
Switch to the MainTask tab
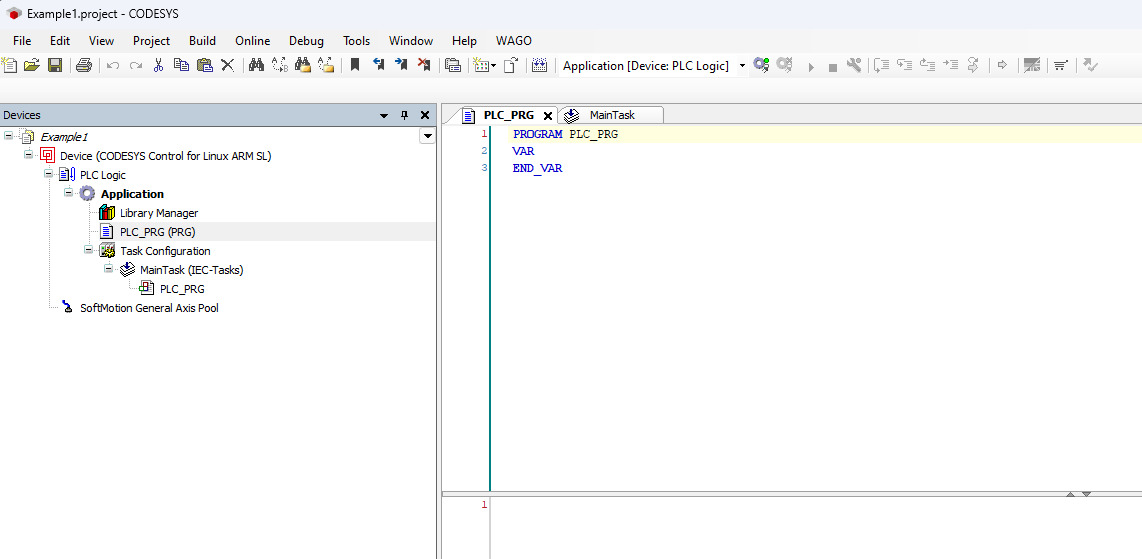point(611,115)
